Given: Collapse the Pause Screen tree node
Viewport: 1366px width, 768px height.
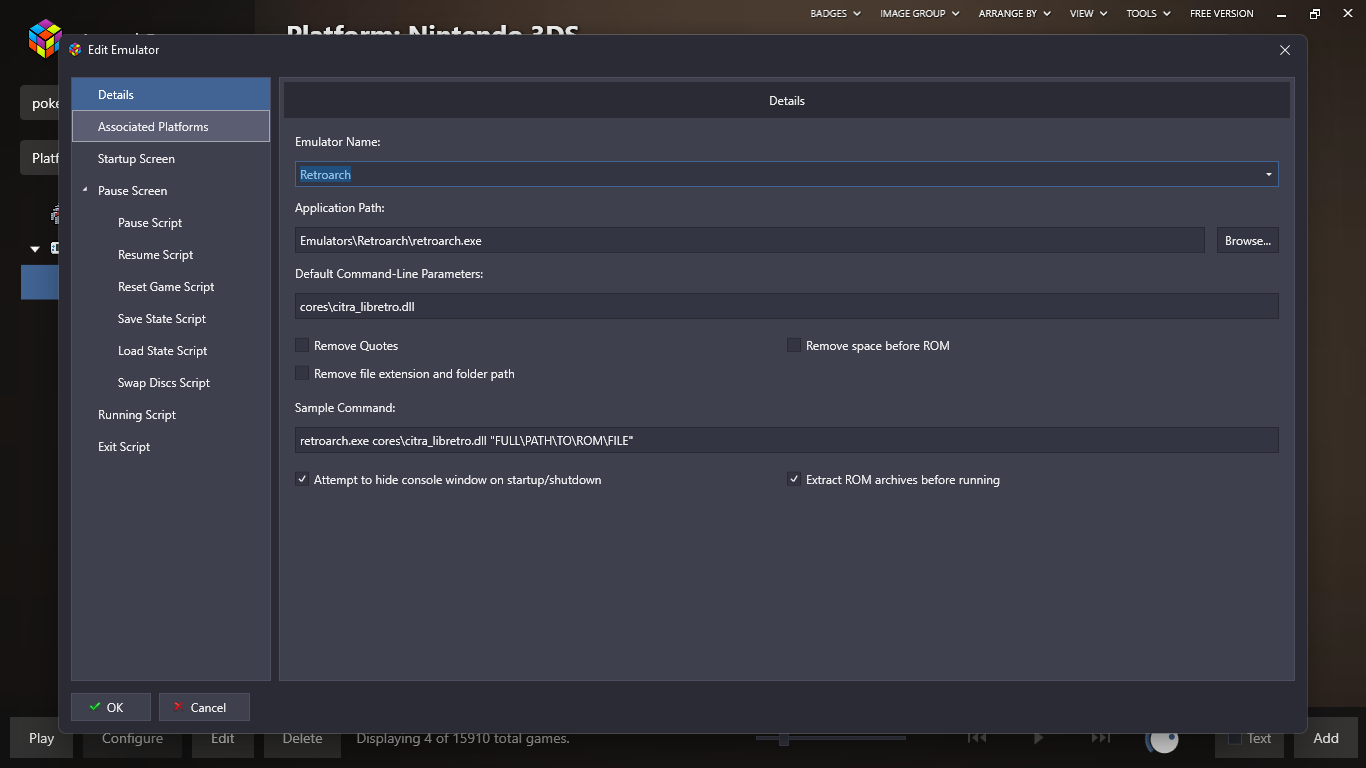Looking at the screenshot, I should point(85,190).
